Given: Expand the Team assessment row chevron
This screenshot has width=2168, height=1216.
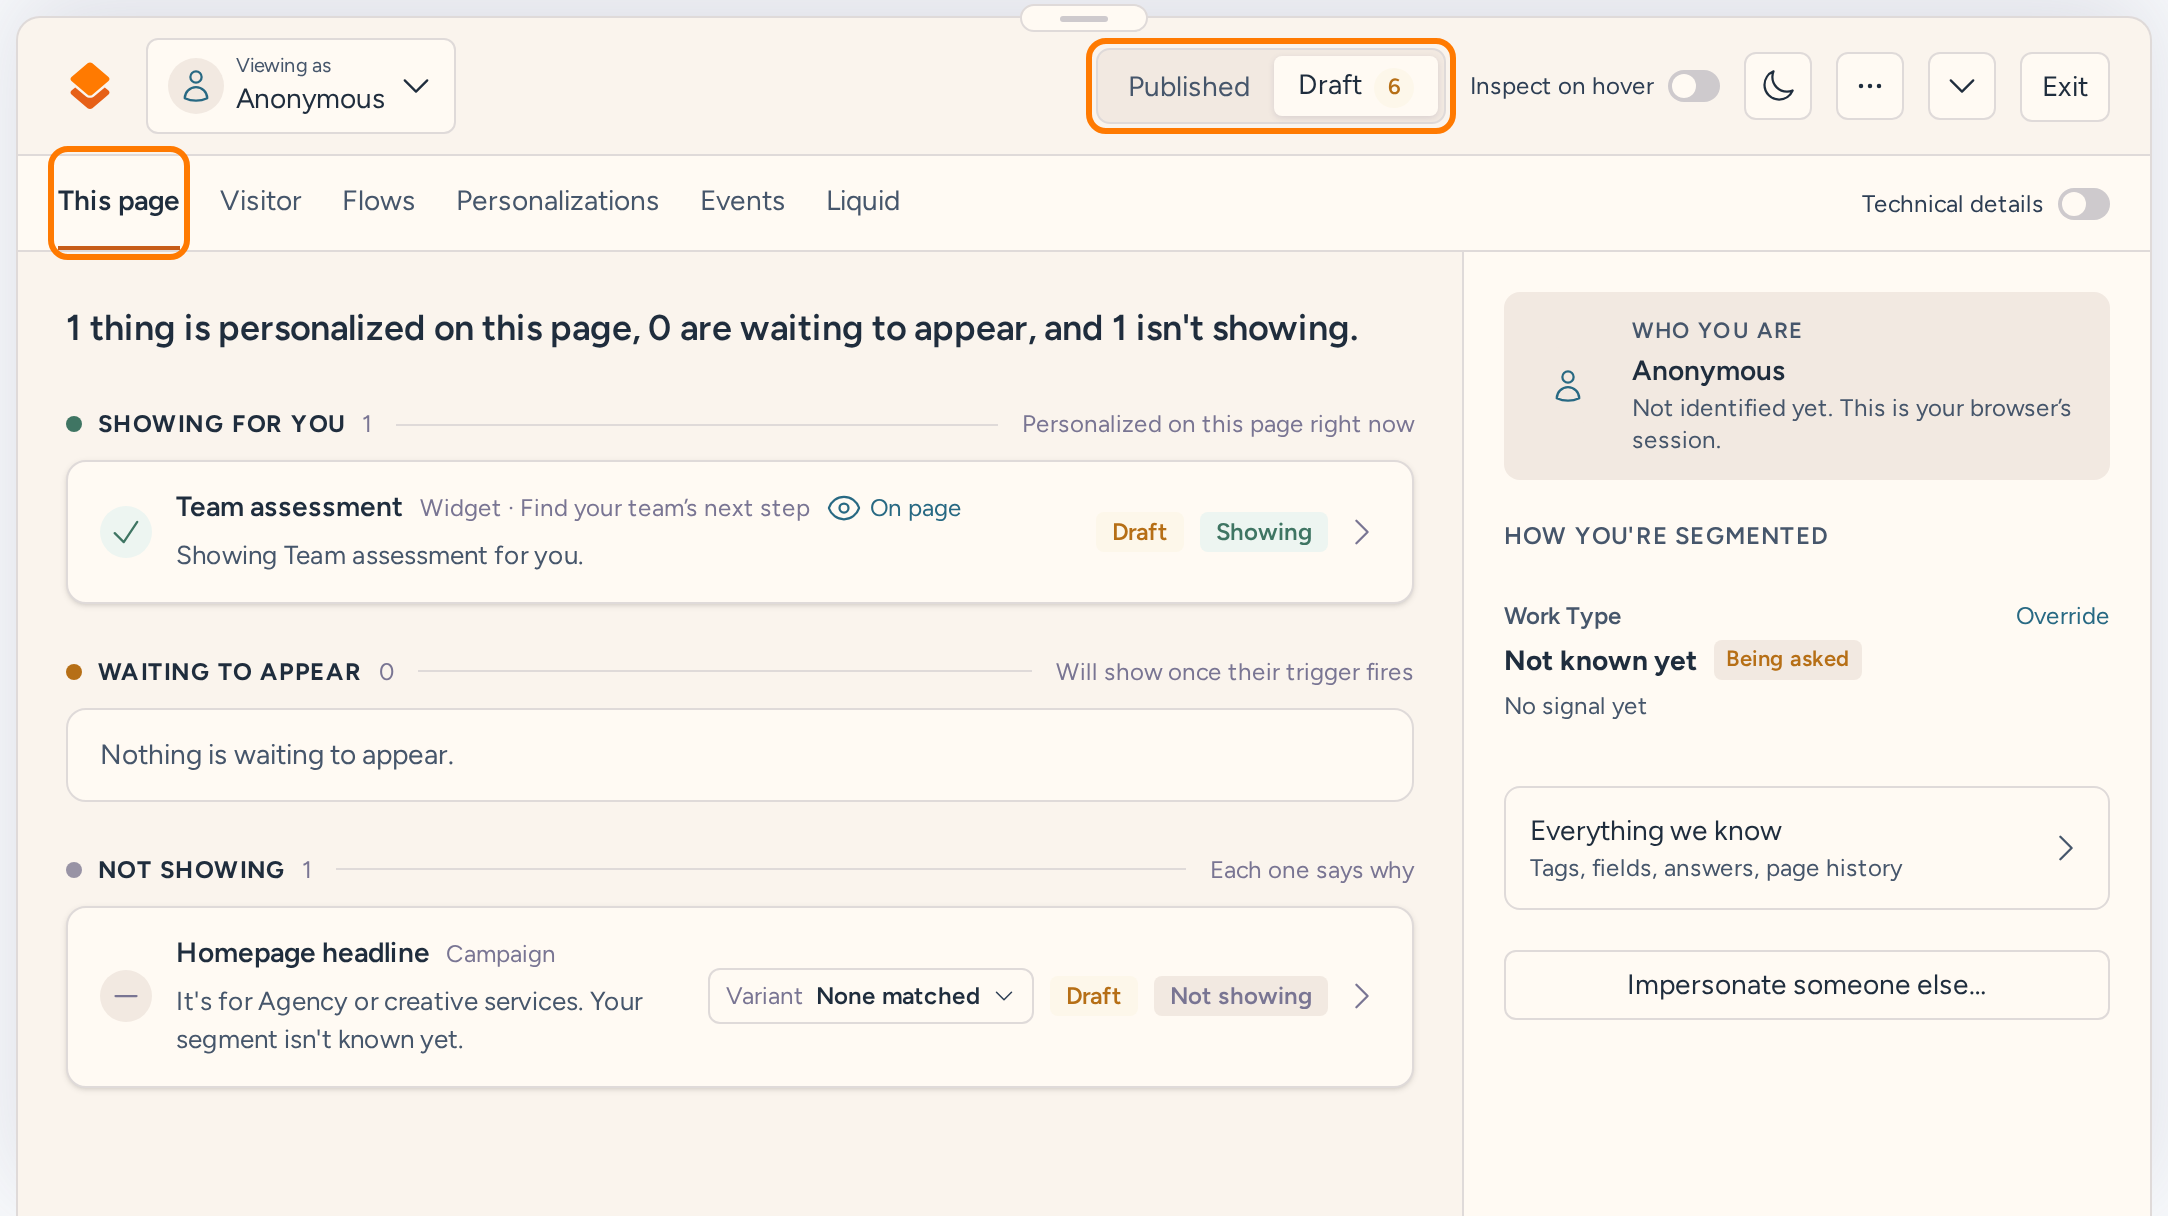Looking at the screenshot, I should tap(1361, 532).
